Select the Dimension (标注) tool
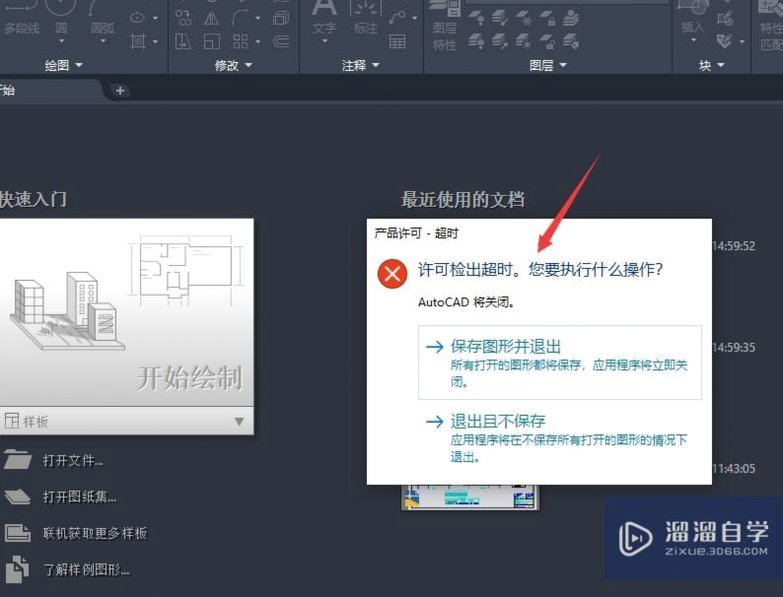The height and width of the screenshot is (597, 783). click(366, 17)
